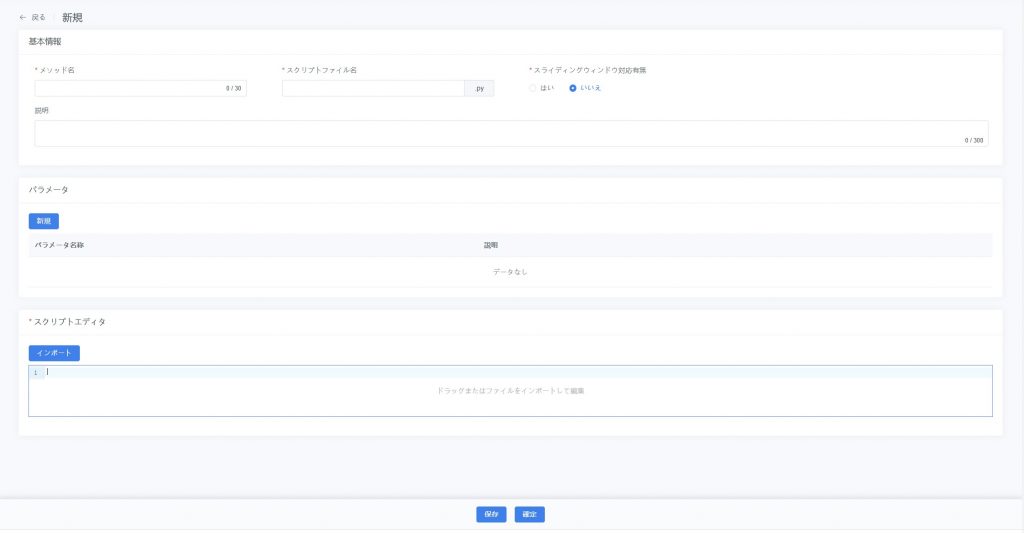Save the form with 保存 button

pos(491,514)
